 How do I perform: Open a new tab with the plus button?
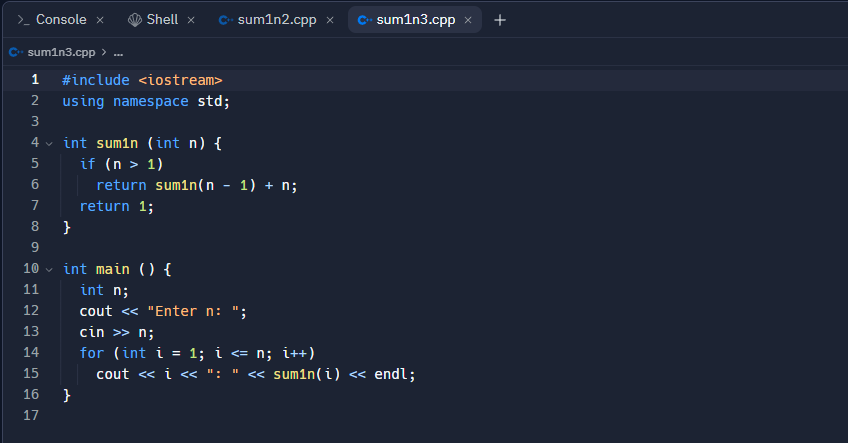(500, 21)
